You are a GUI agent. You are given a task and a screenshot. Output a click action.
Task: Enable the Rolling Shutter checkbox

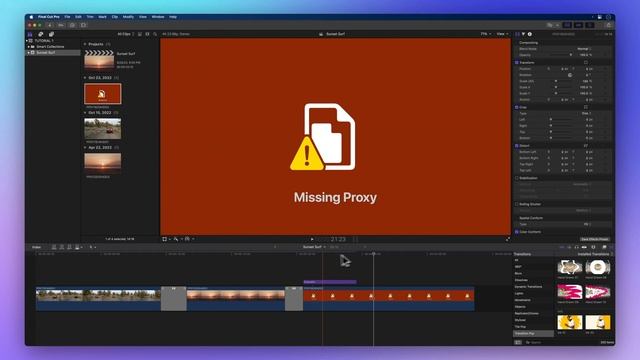[517, 204]
